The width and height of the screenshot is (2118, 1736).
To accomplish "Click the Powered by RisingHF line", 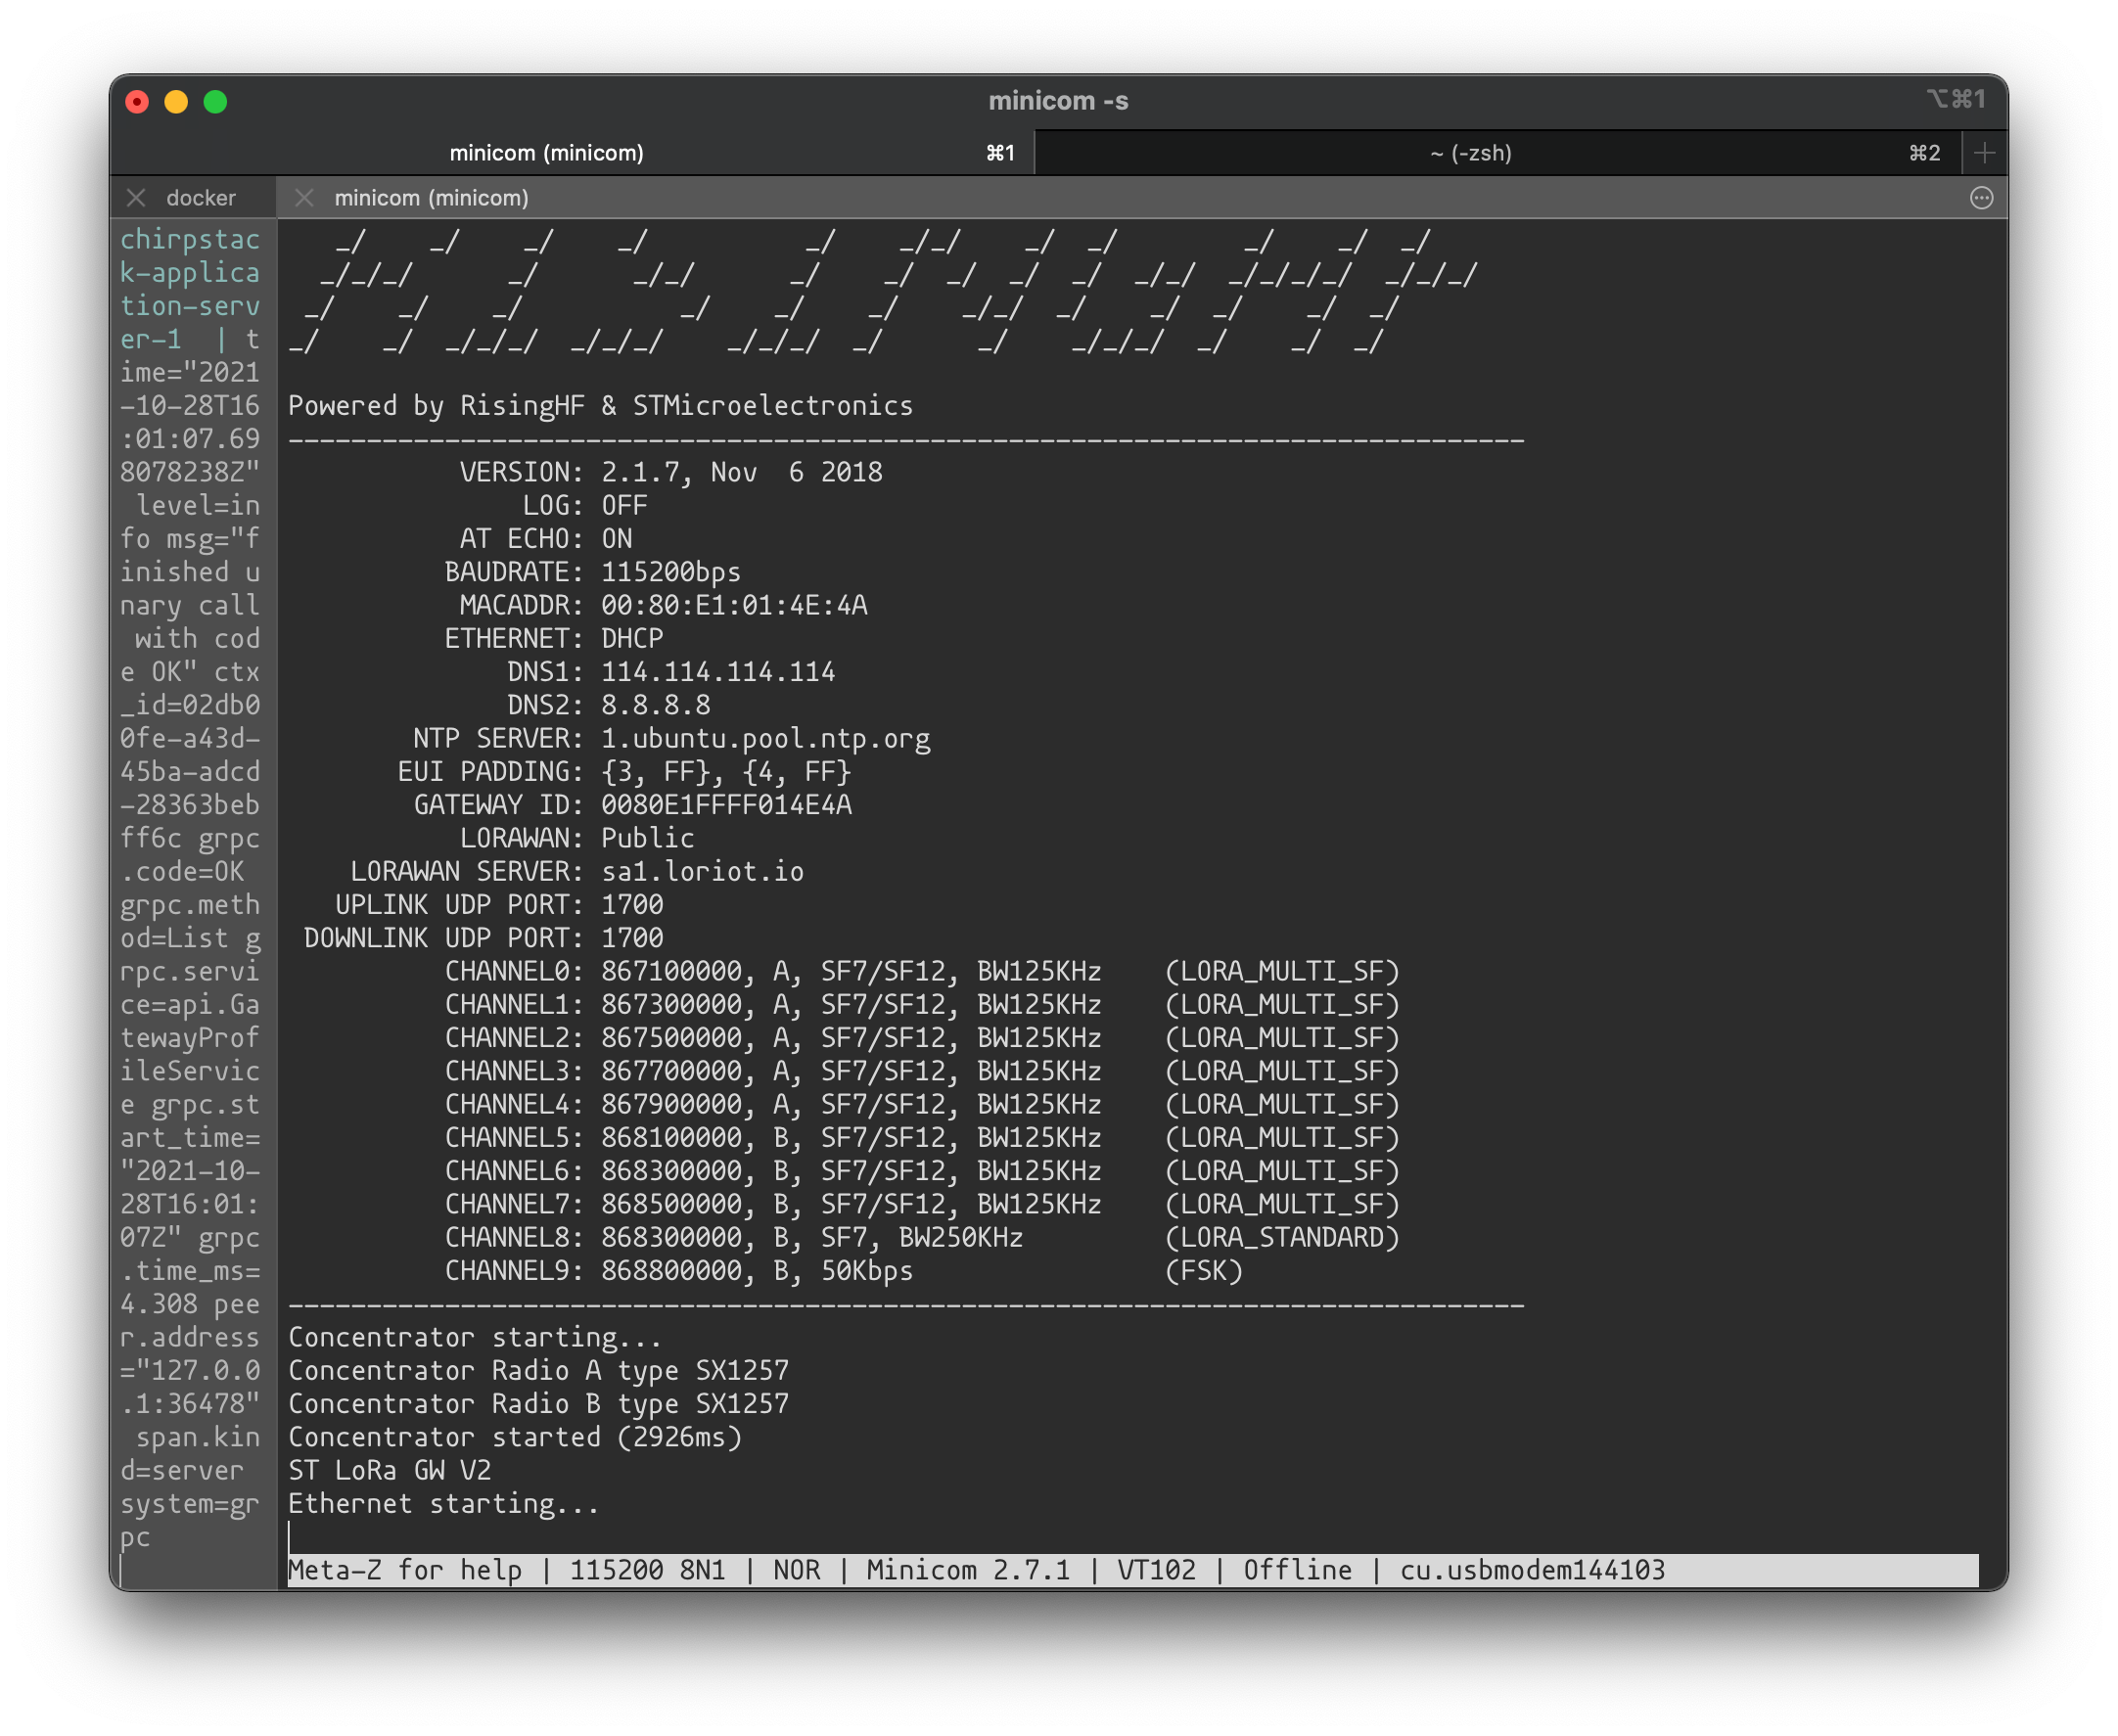I will (x=600, y=405).
